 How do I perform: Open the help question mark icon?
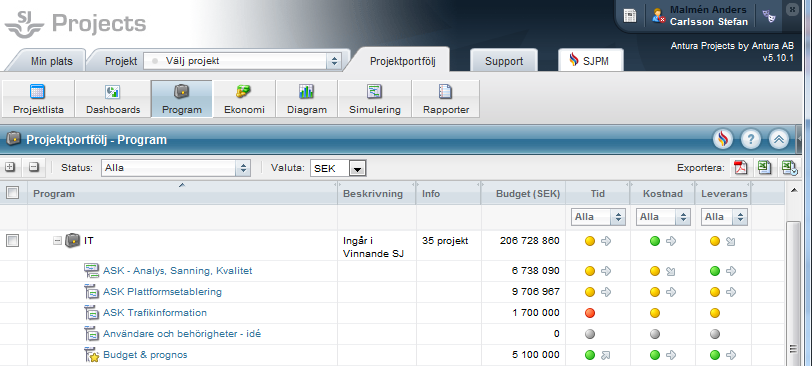coord(750,139)
